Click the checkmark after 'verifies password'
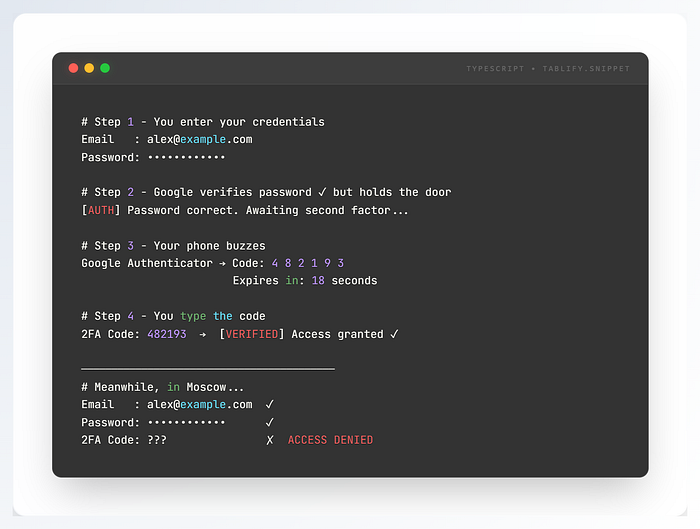Image resolution: width=700 pixels, height=529 pixels. (322, 192)
